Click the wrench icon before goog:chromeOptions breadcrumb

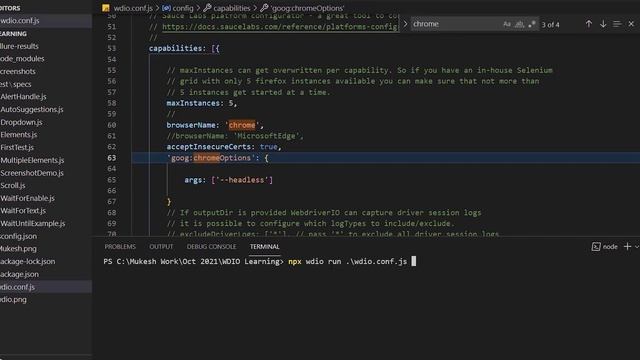click(x=264, y=8)
